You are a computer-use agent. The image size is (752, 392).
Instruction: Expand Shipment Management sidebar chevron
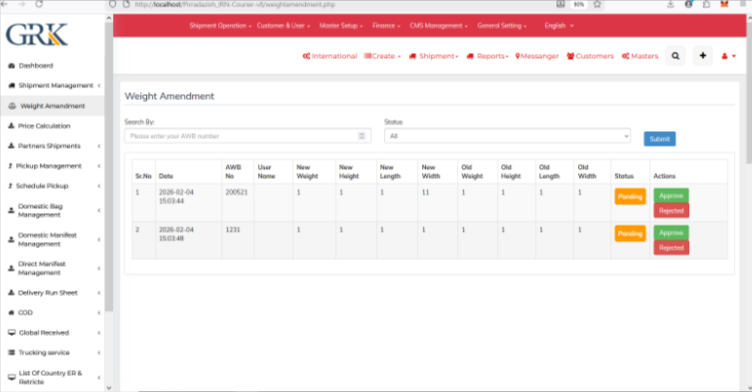click(99, 85)
